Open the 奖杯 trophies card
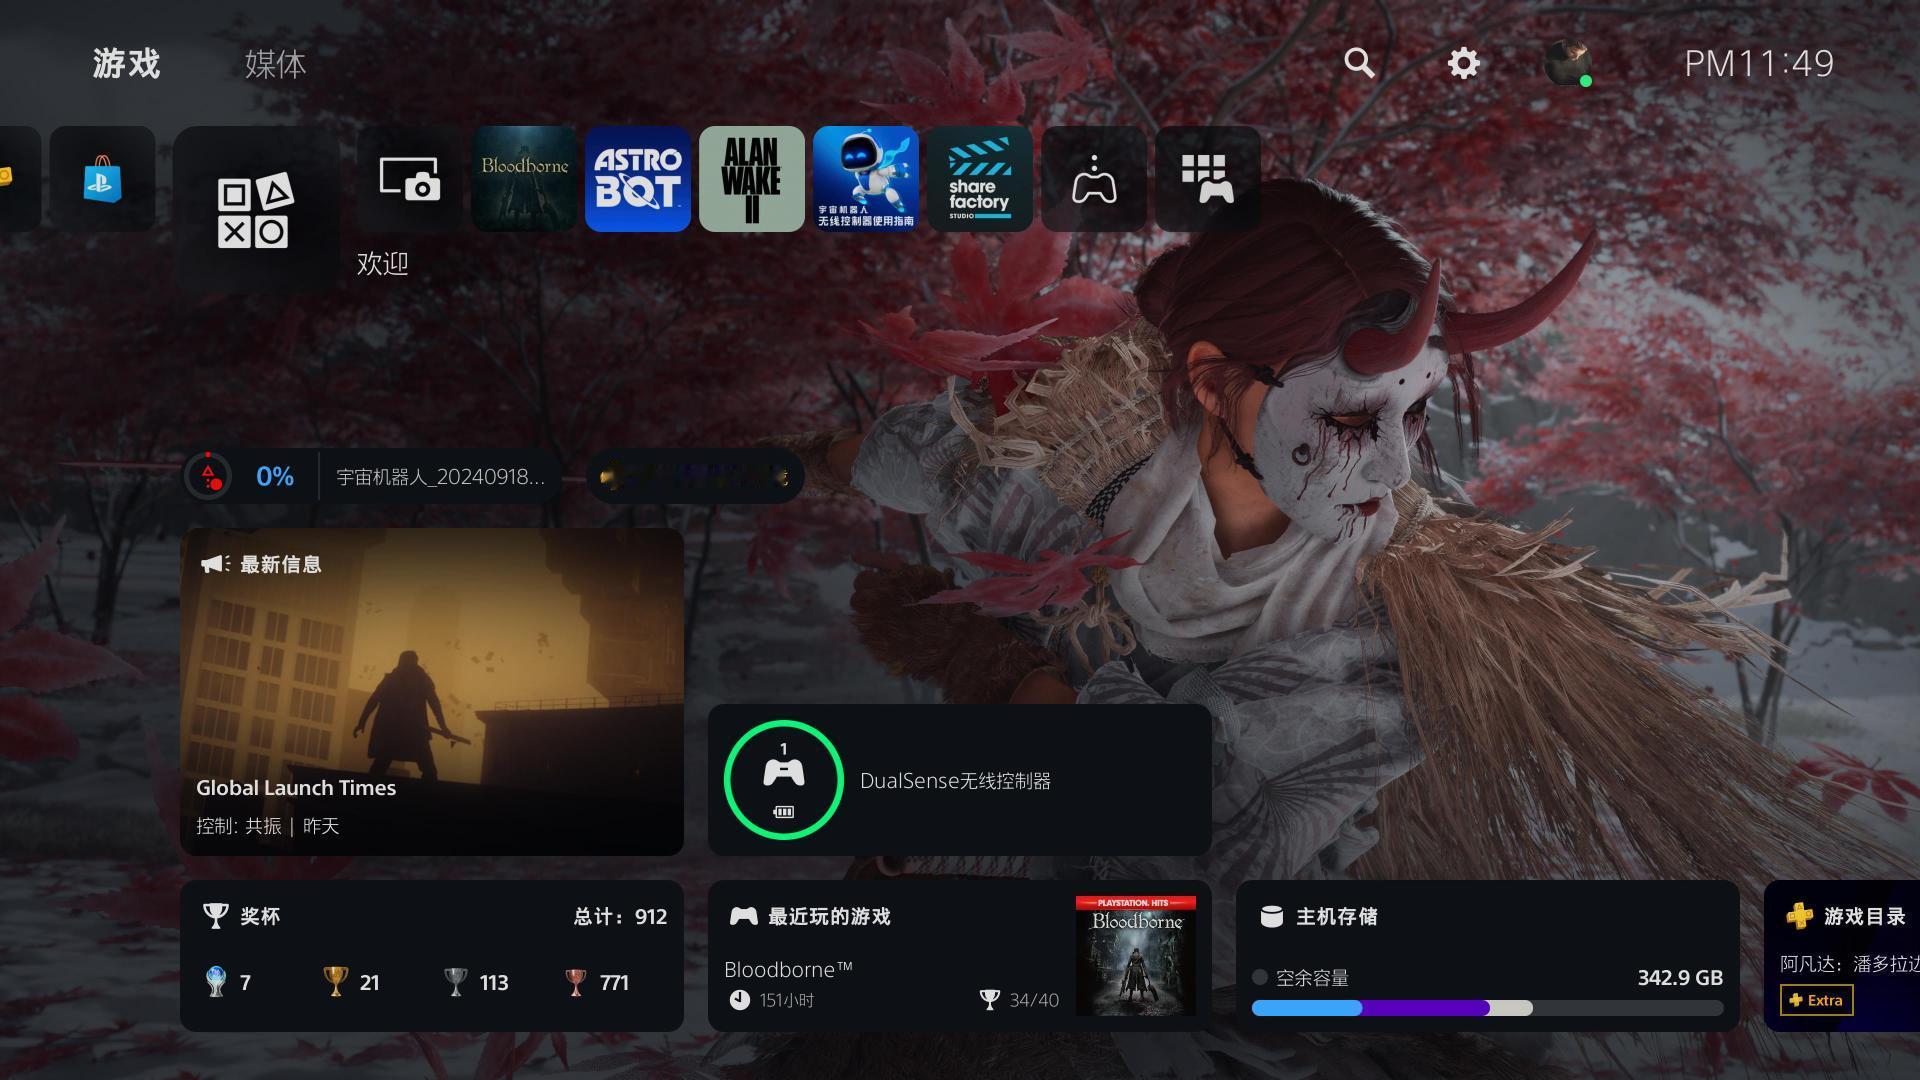This screenshot has height=1080, width=1920. pos(432,956)
